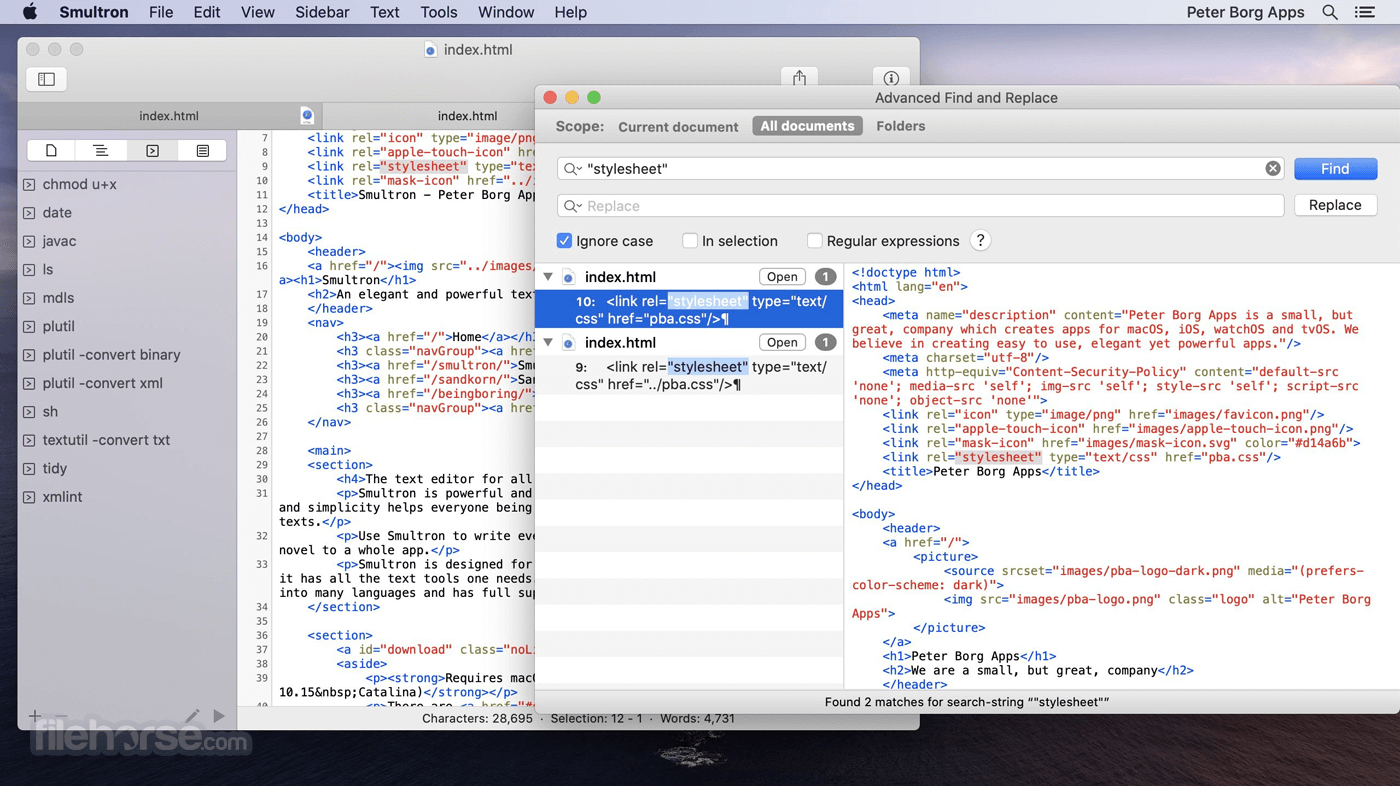Set scope to Current document

click(x=678, y=127)
